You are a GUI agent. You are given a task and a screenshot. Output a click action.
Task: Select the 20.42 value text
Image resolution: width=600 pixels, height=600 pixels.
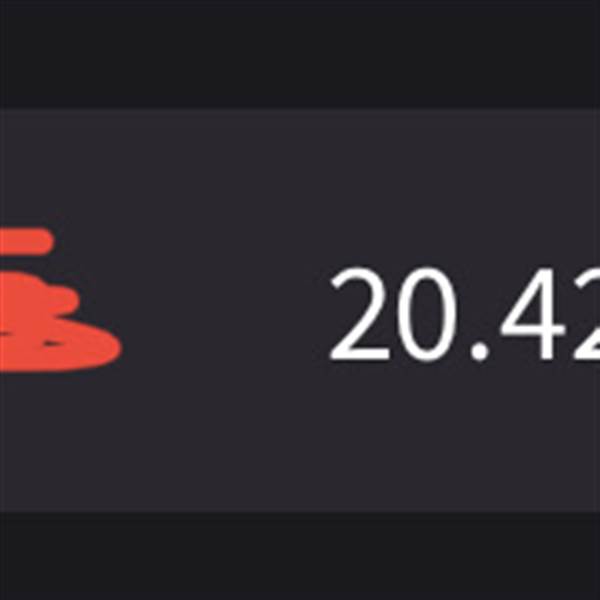[465, 314]
